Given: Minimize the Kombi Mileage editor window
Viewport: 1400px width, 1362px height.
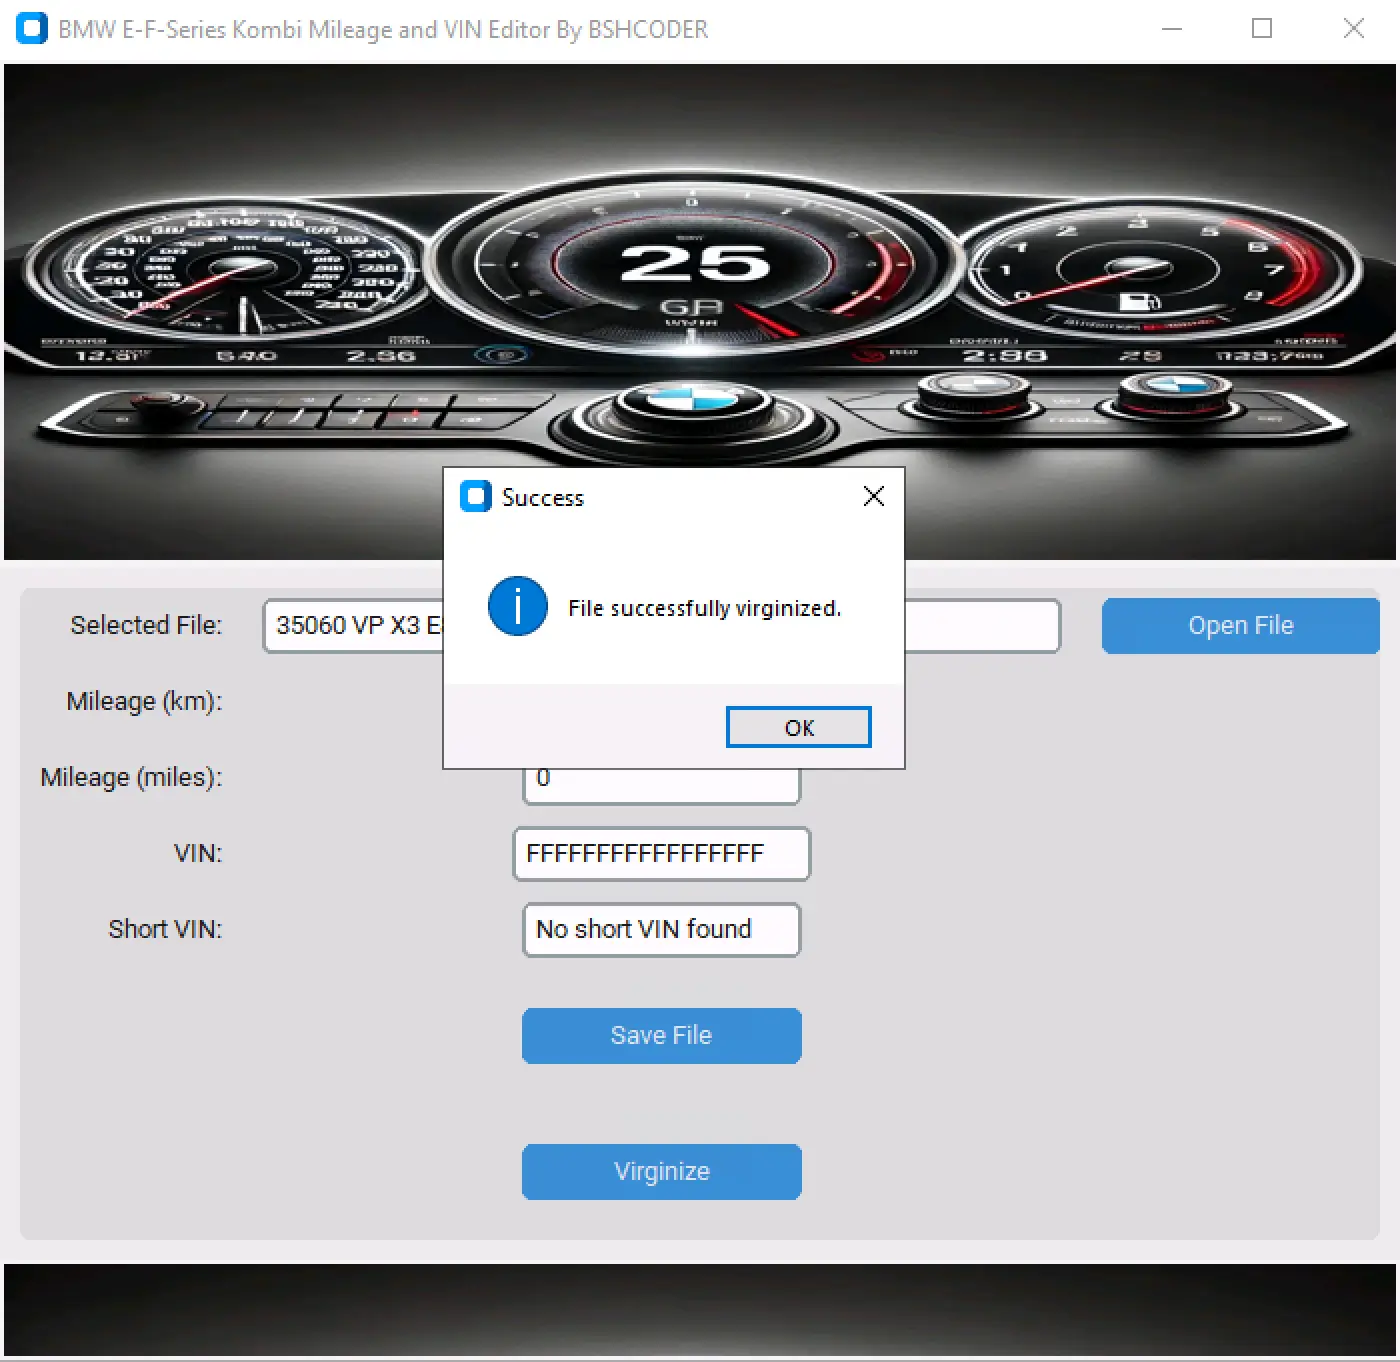Looking at the screenshot, I should [x=1172, y=29].
